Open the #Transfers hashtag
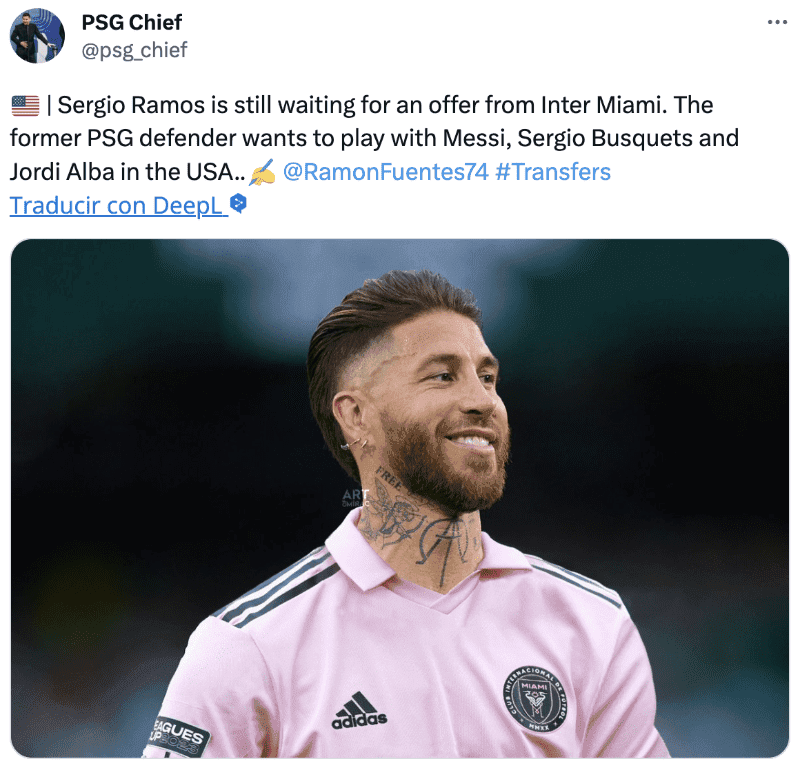Viewport: 800px width, 768px height. [553, 172]
